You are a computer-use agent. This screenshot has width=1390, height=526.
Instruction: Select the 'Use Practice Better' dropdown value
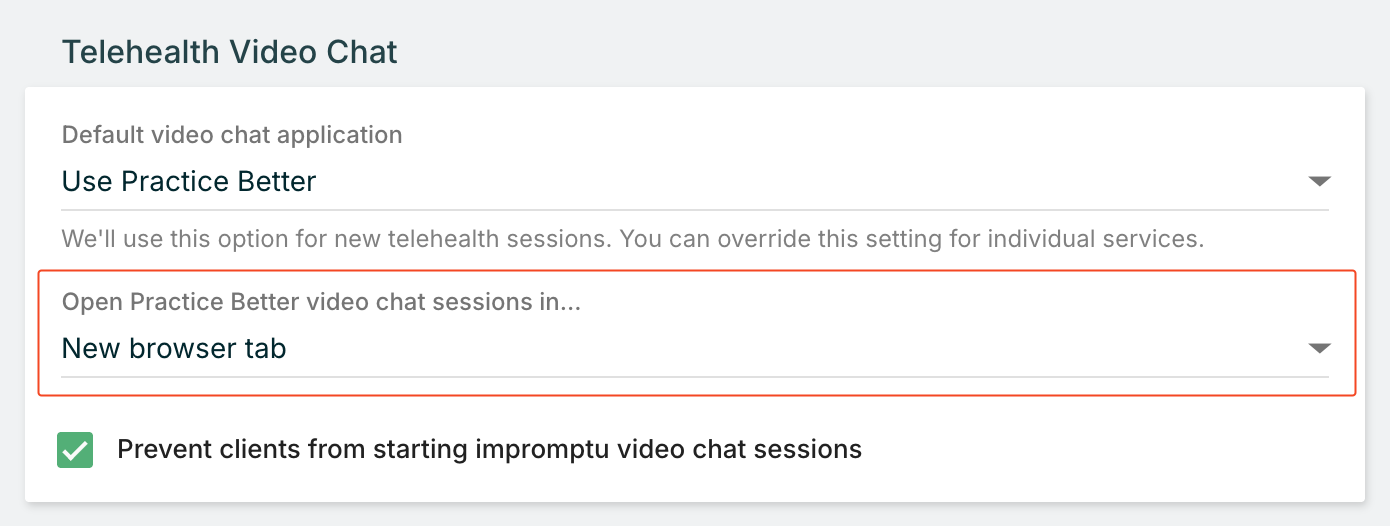[x=189, y=181]
